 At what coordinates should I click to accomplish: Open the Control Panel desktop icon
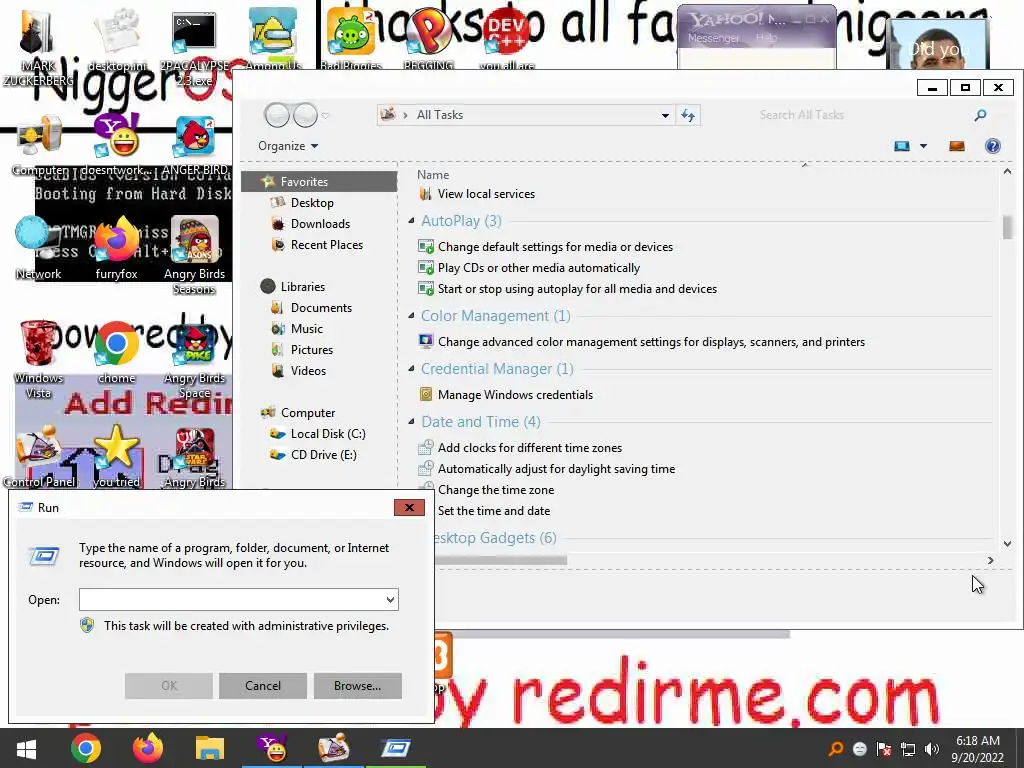pyautogui.click(x=39, y=457)
